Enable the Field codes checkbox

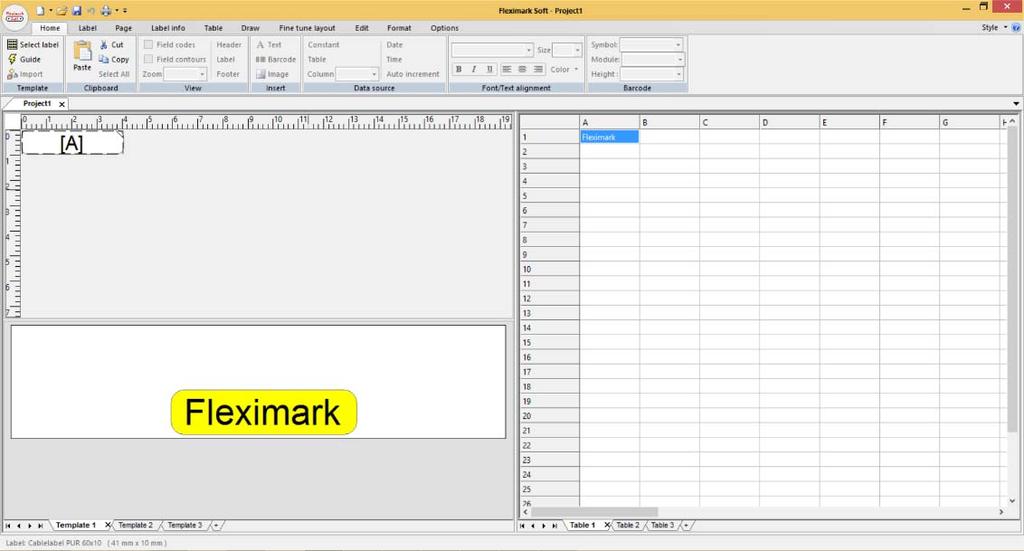(x=148, y=44)
